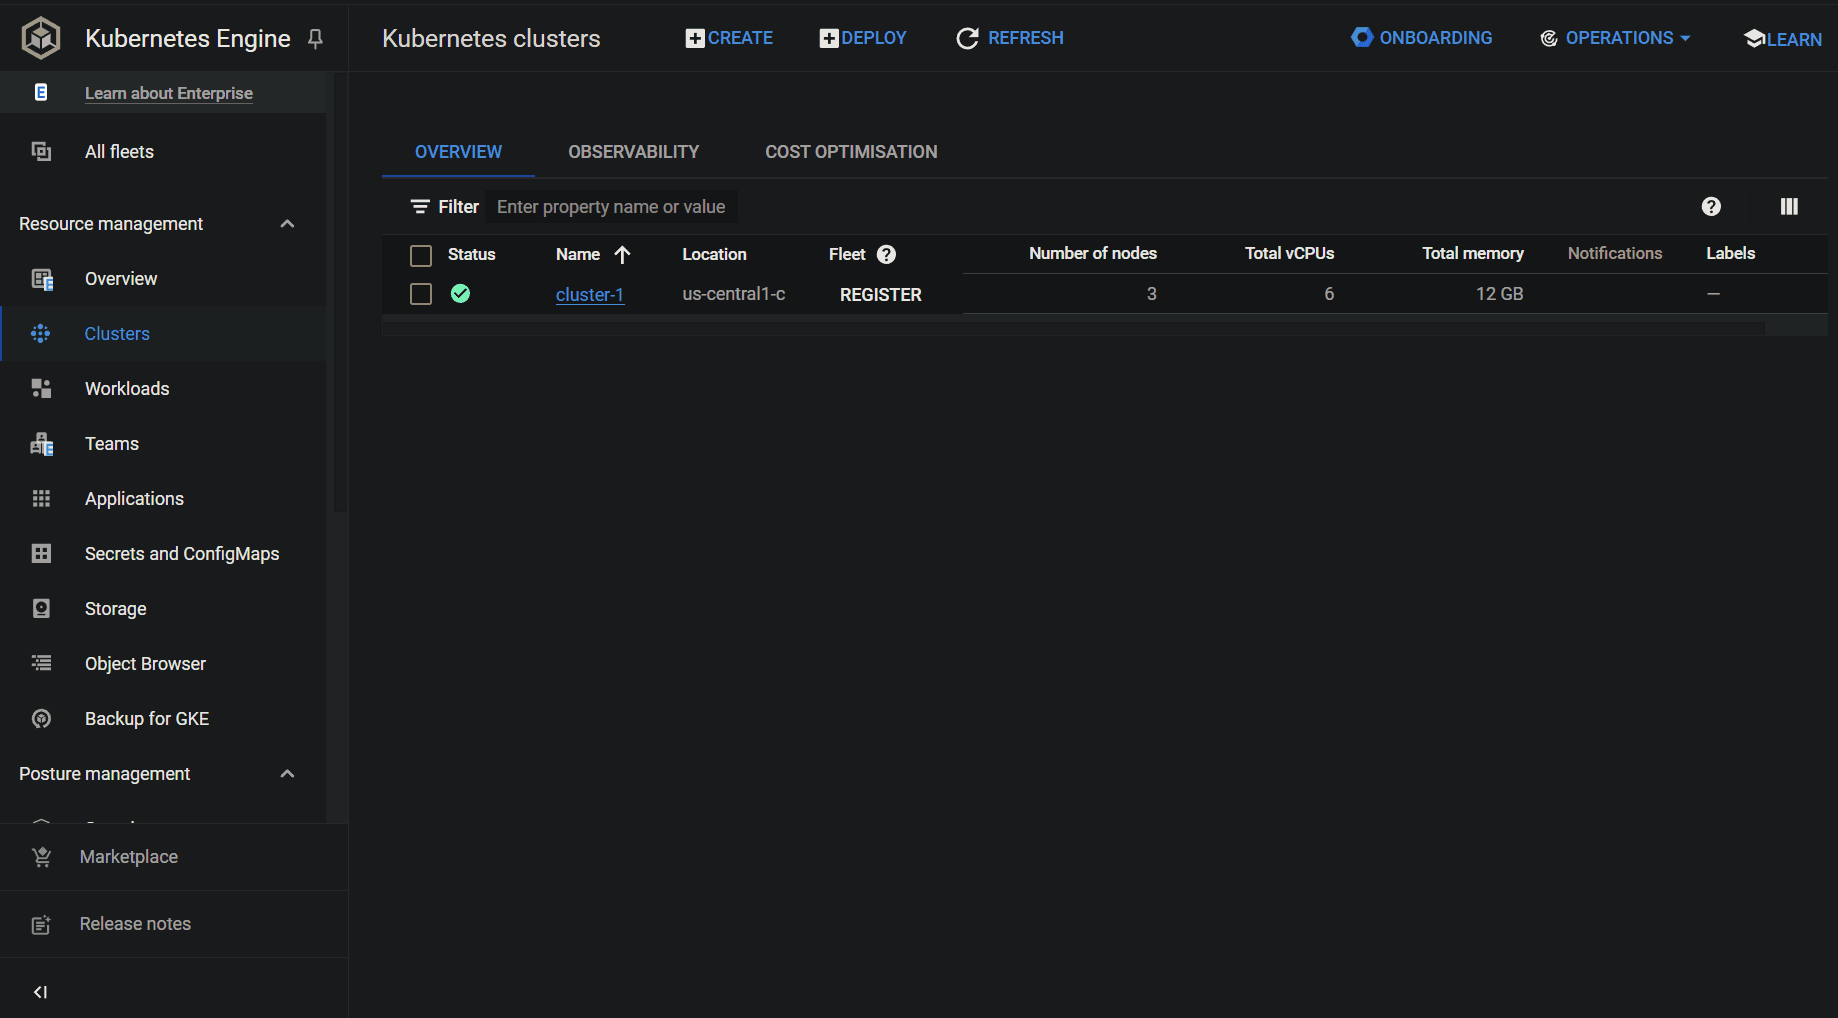Select the Teams item in navigation

[x=111, y=443]
